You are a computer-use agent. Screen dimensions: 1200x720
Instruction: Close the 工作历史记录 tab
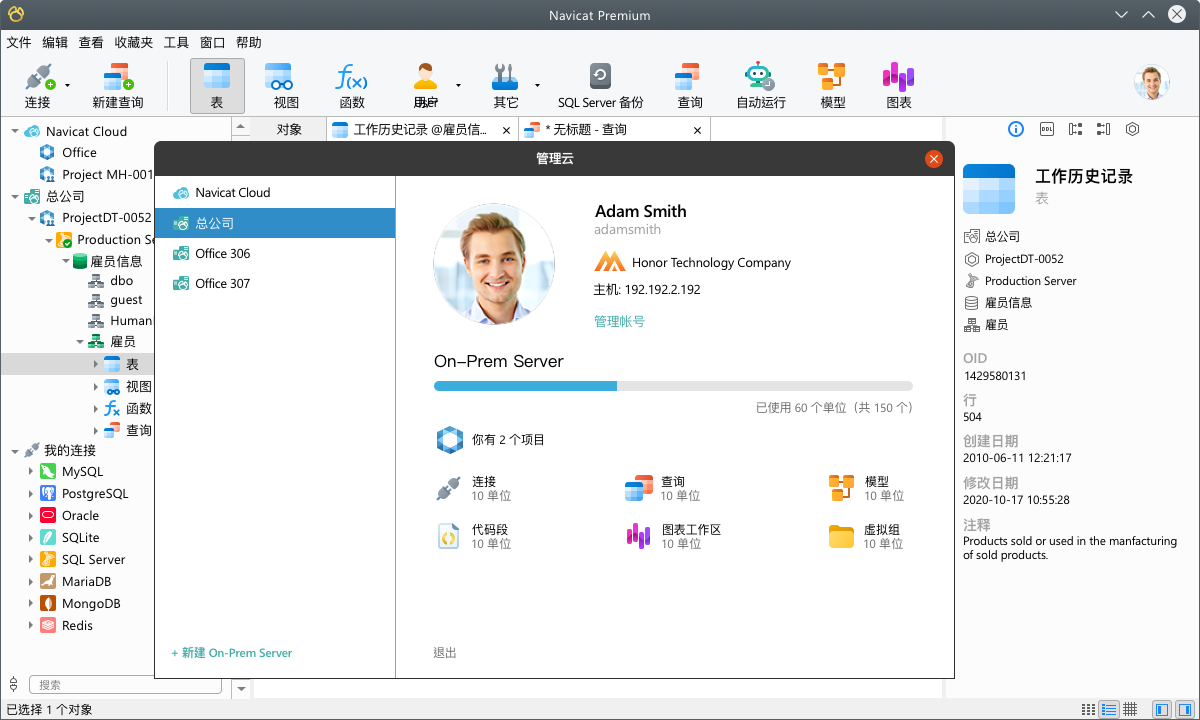506,130
